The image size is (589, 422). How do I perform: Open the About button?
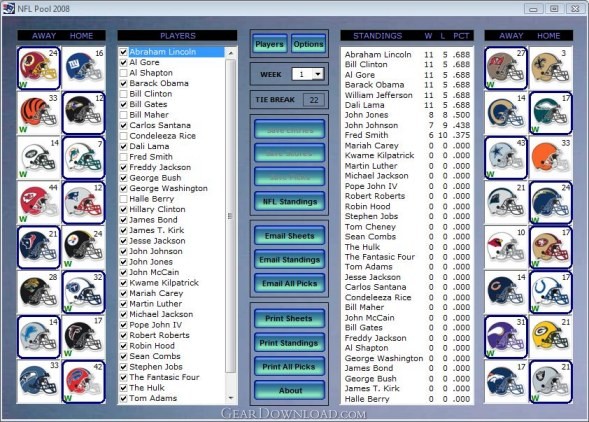point(290,390)
